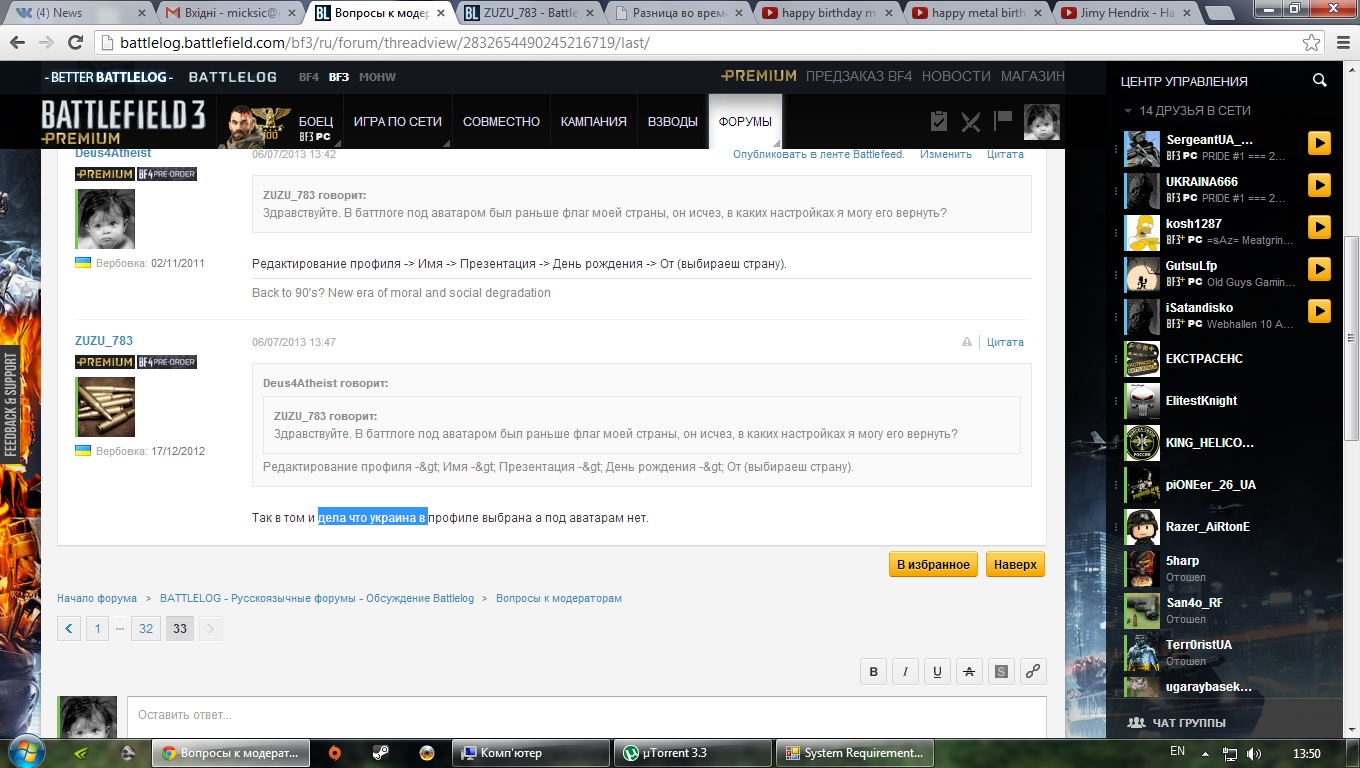Join iSatandisko's server with play icon

tap(1320, 312)
